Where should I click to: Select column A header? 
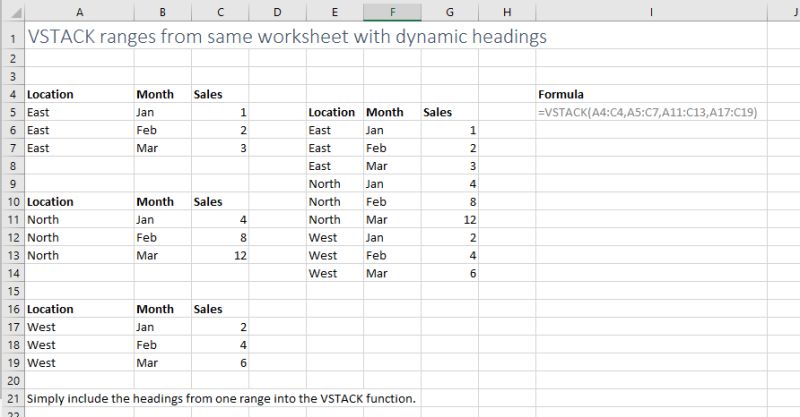coord(80,12)
